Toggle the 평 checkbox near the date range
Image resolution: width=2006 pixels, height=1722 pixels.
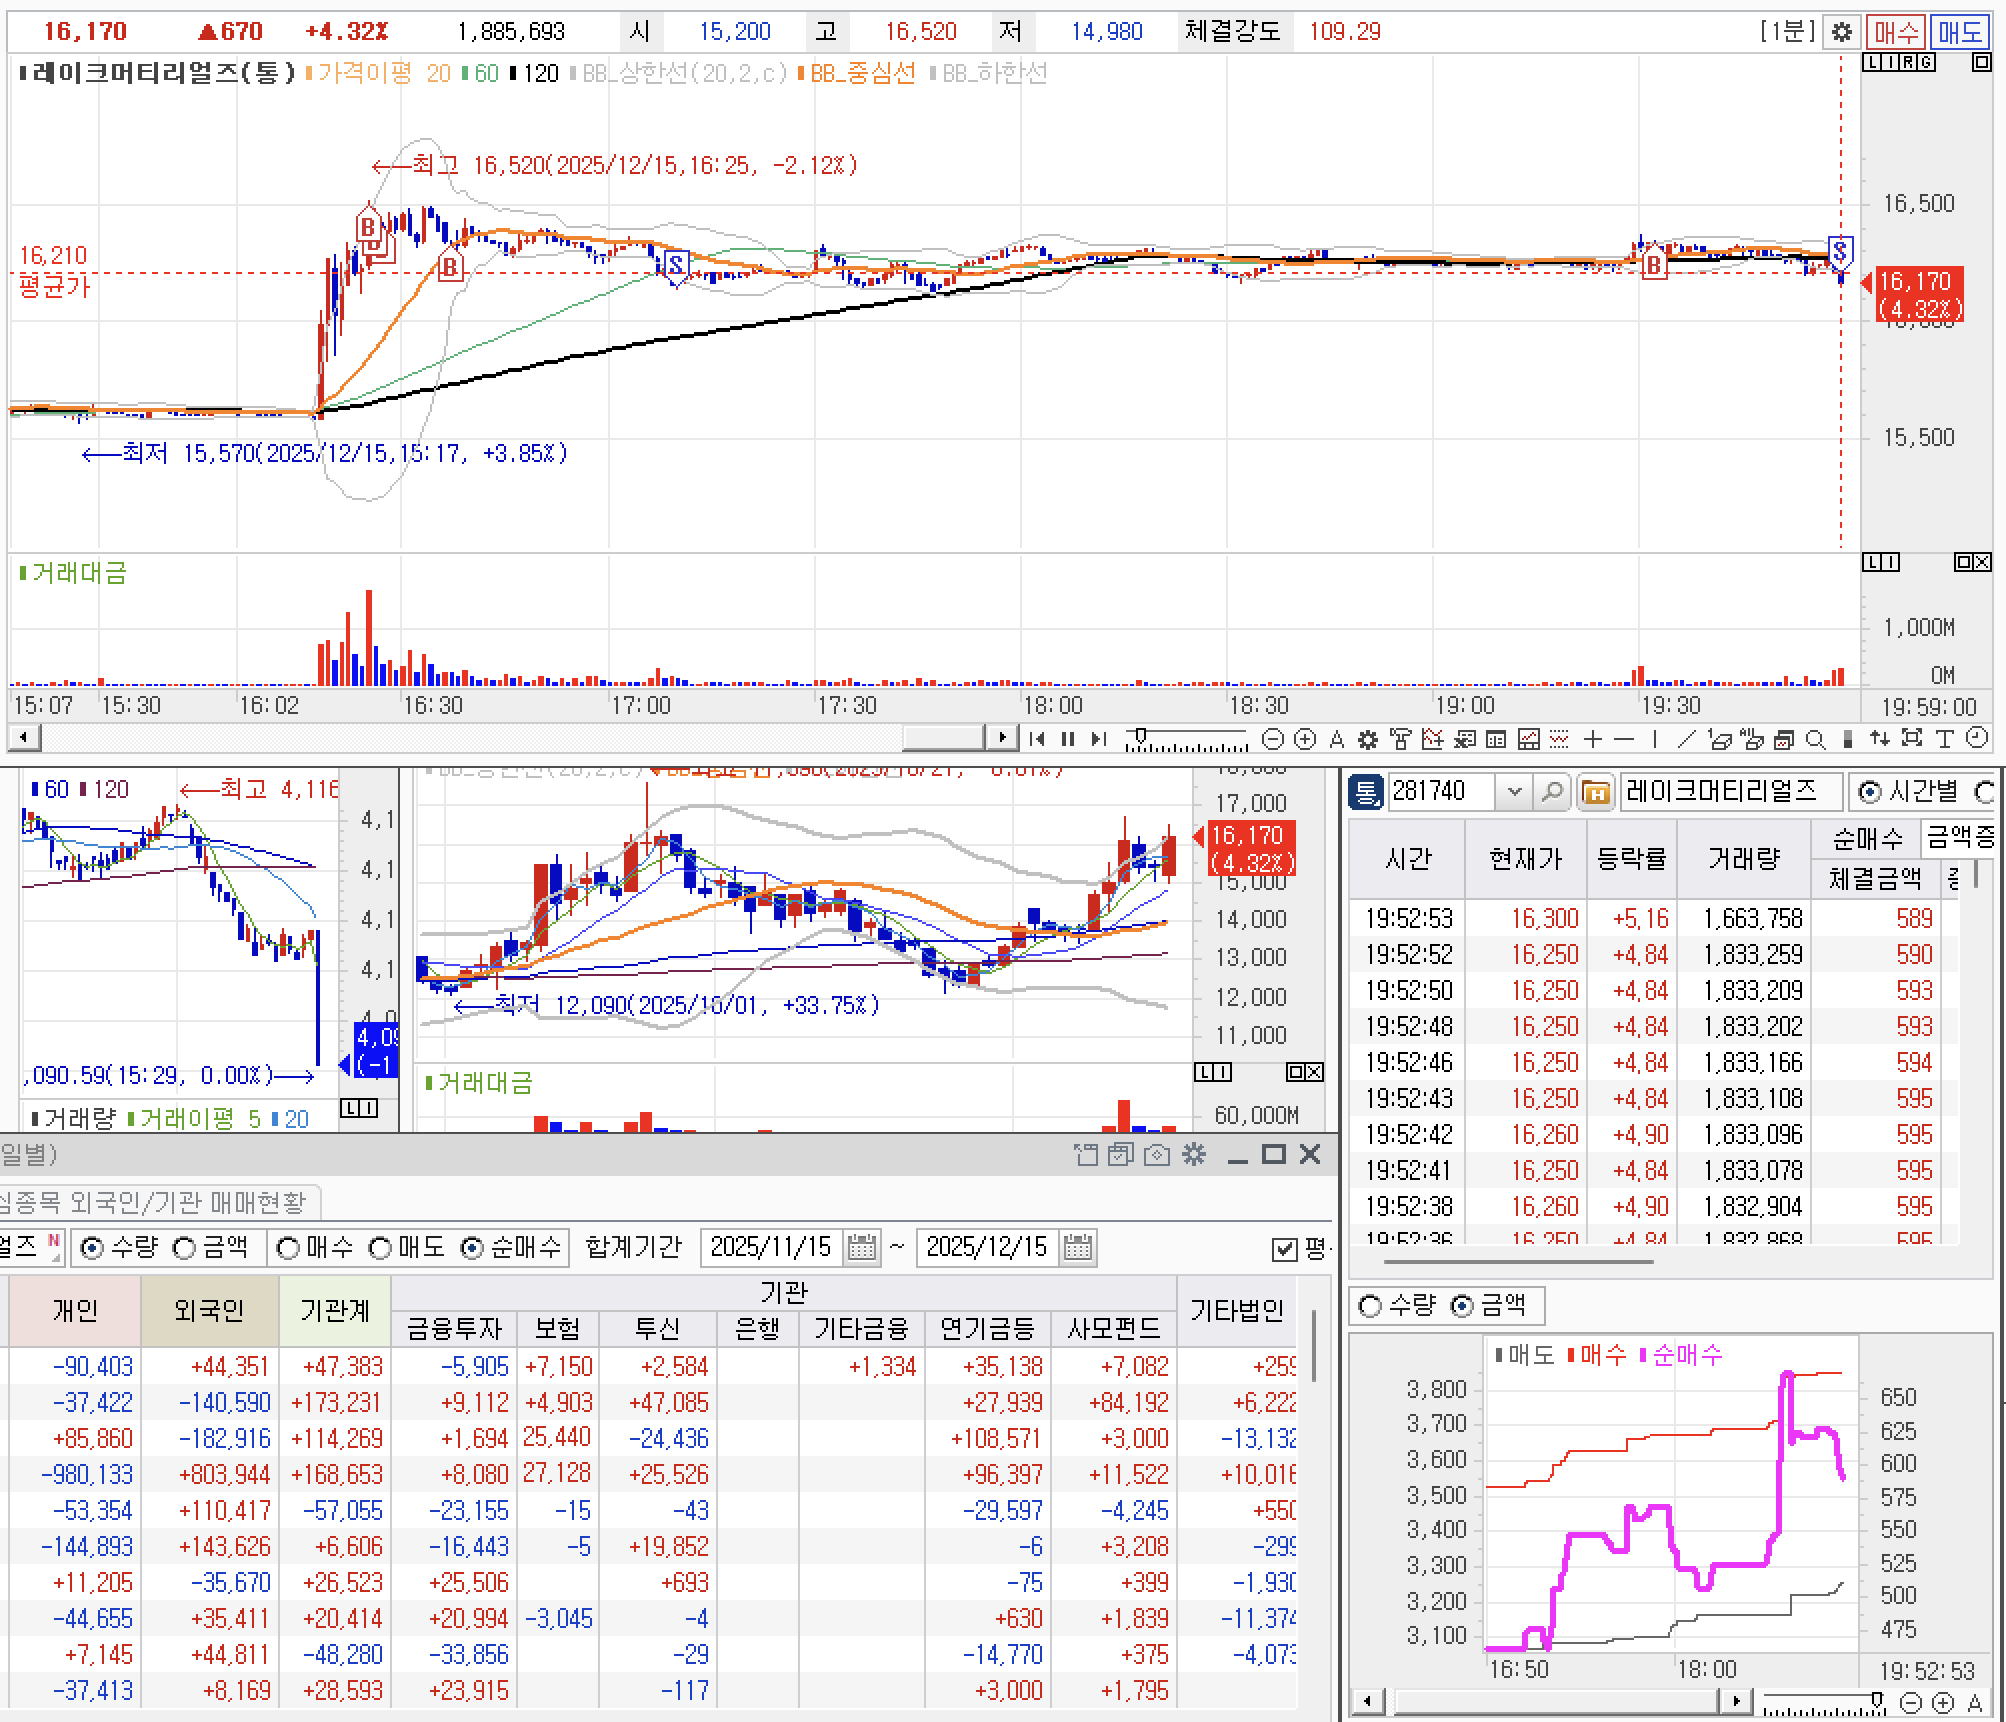pos(1284,1248)
